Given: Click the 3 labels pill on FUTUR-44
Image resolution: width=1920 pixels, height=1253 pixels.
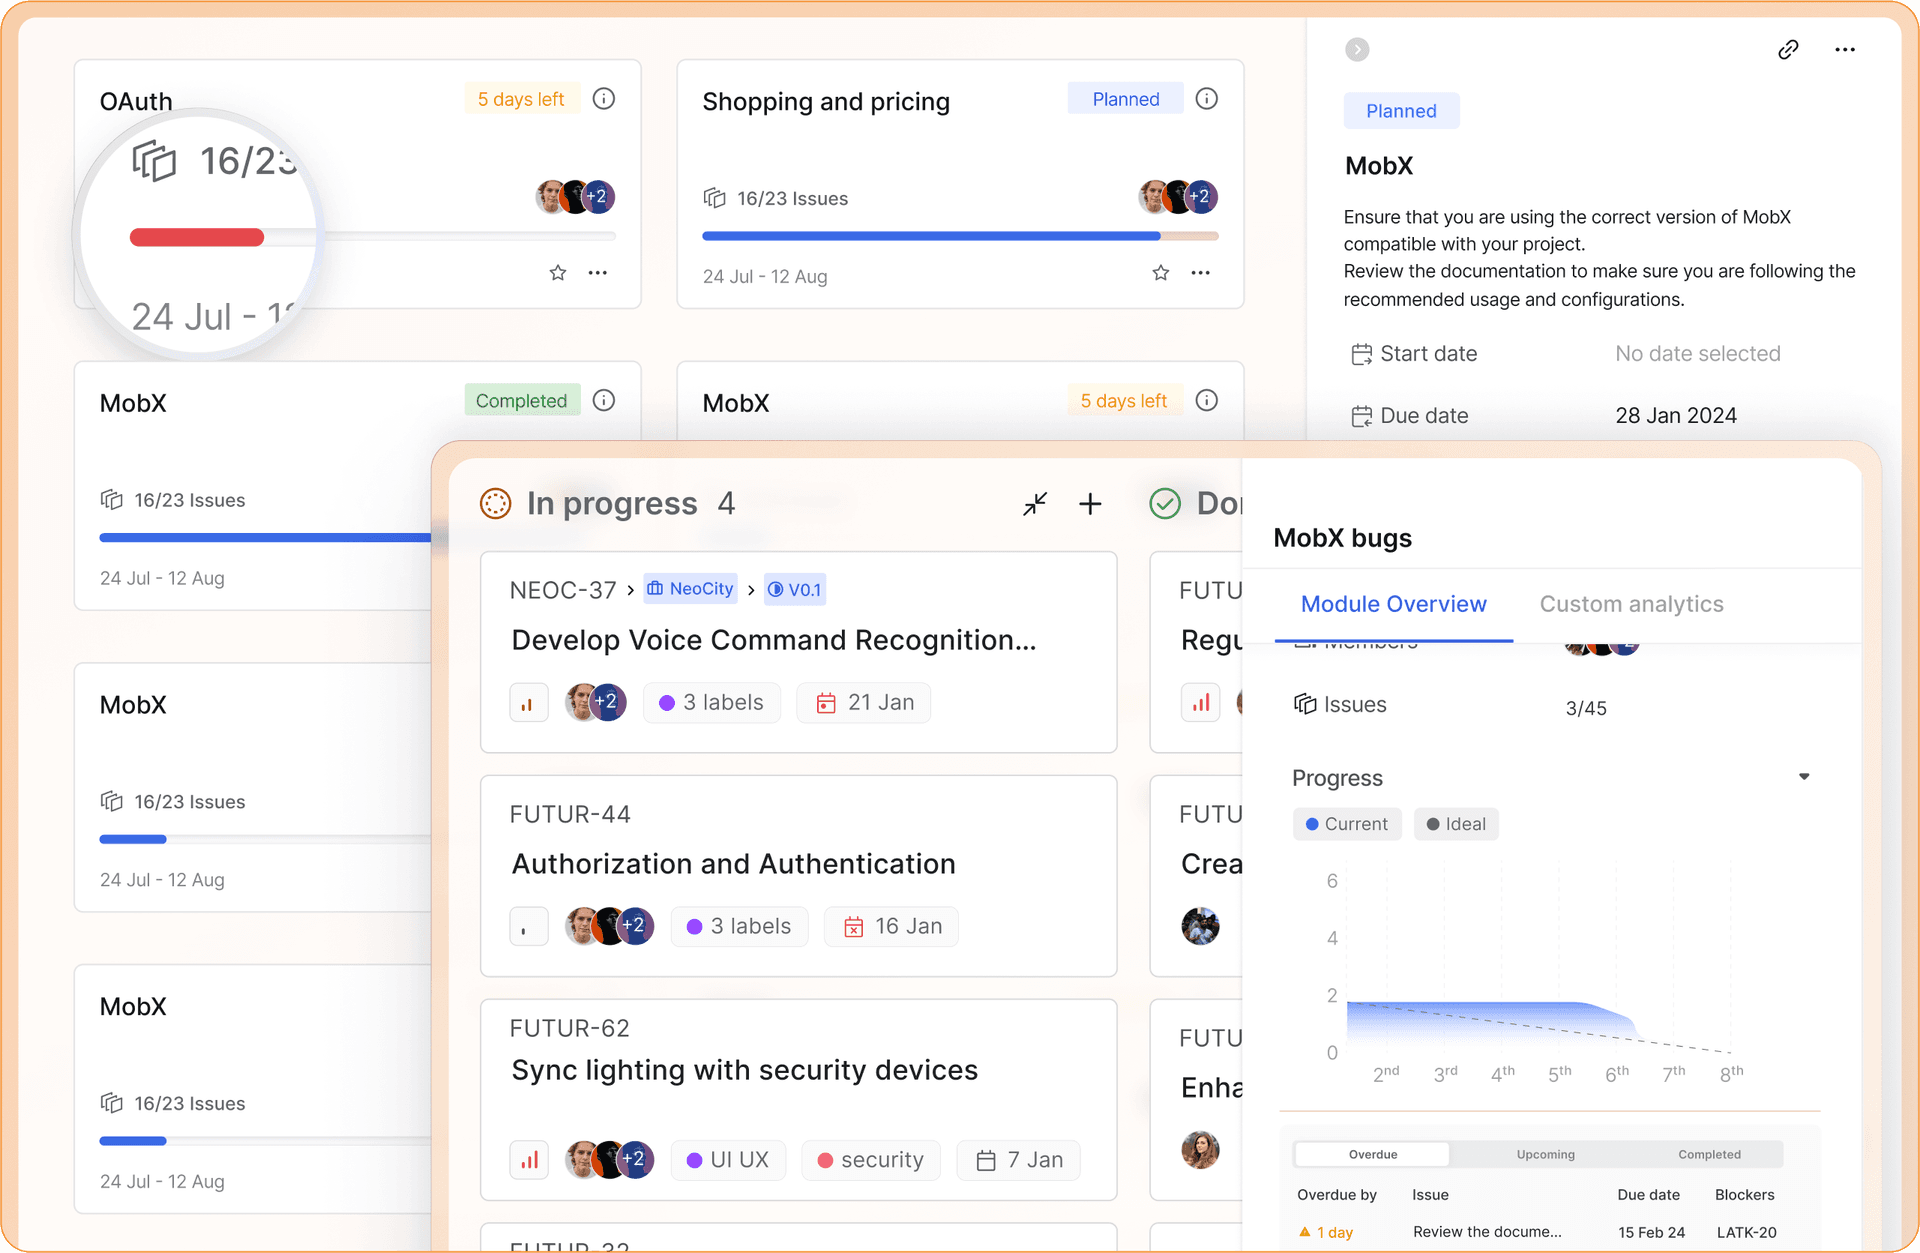Looking at the screenshot, I should (739, 926).
